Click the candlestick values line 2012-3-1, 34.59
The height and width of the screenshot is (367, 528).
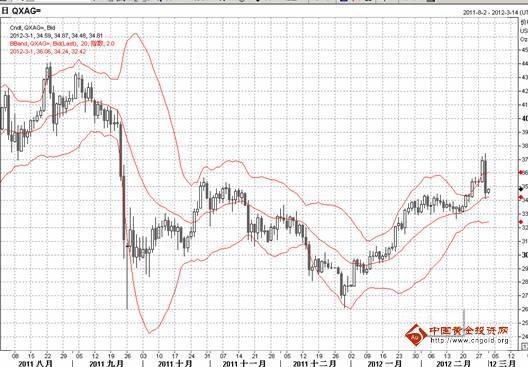click(x=56, y=36)
